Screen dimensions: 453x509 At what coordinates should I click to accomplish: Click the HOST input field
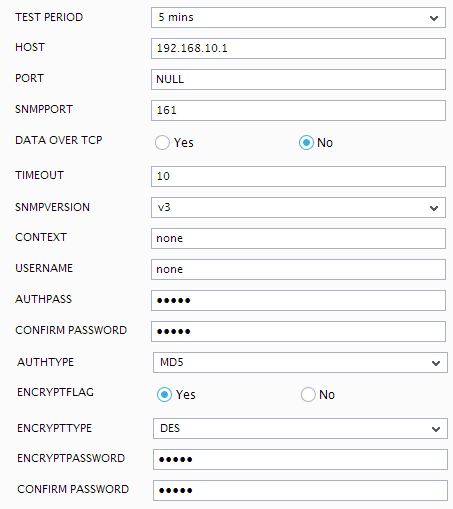click(298, 49)
